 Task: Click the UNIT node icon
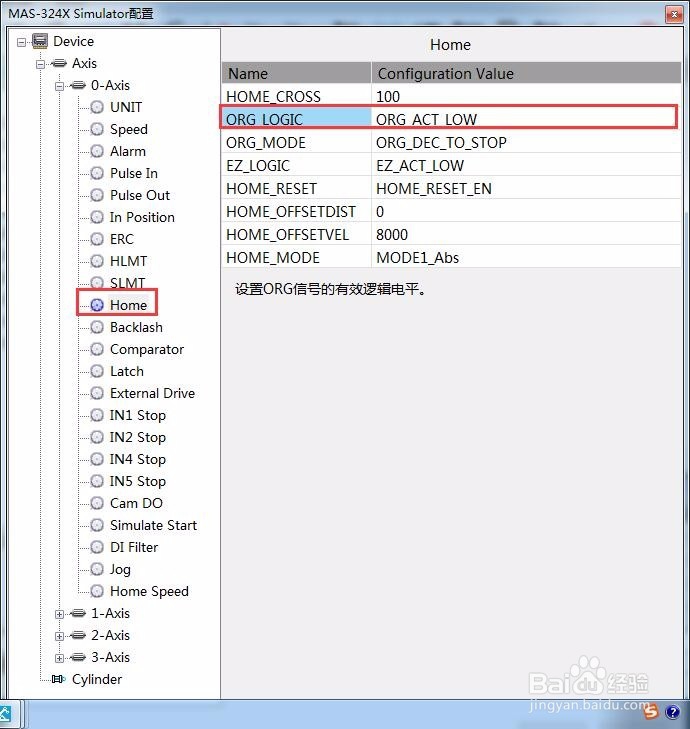97,107
